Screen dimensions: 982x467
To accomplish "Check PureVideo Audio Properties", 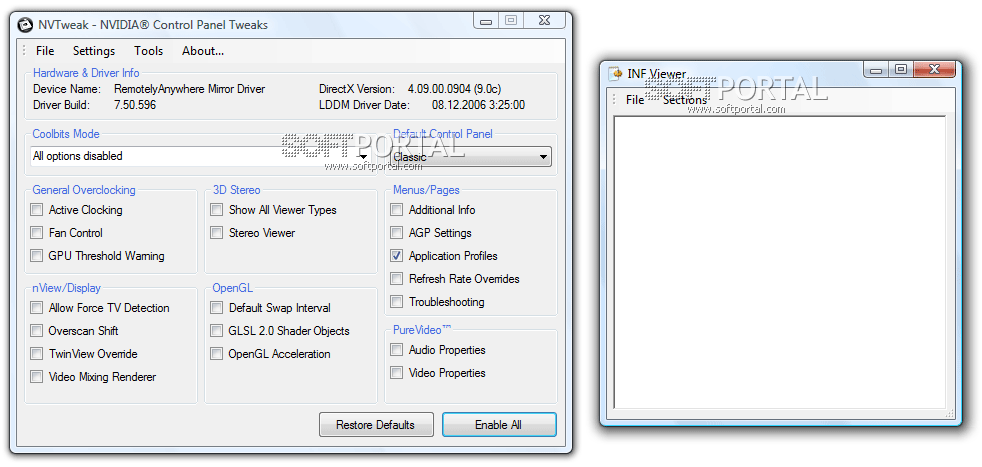I will pyautogui.click(x=396, y=350).
